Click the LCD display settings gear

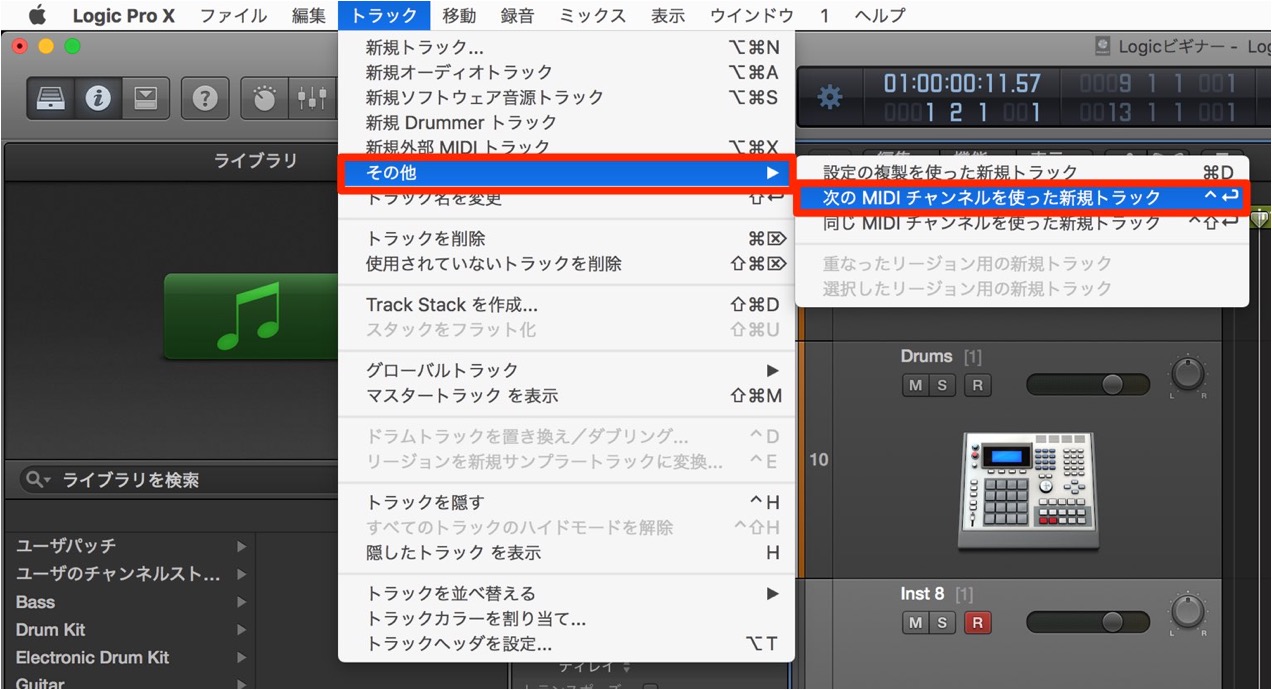click(829, 97)
